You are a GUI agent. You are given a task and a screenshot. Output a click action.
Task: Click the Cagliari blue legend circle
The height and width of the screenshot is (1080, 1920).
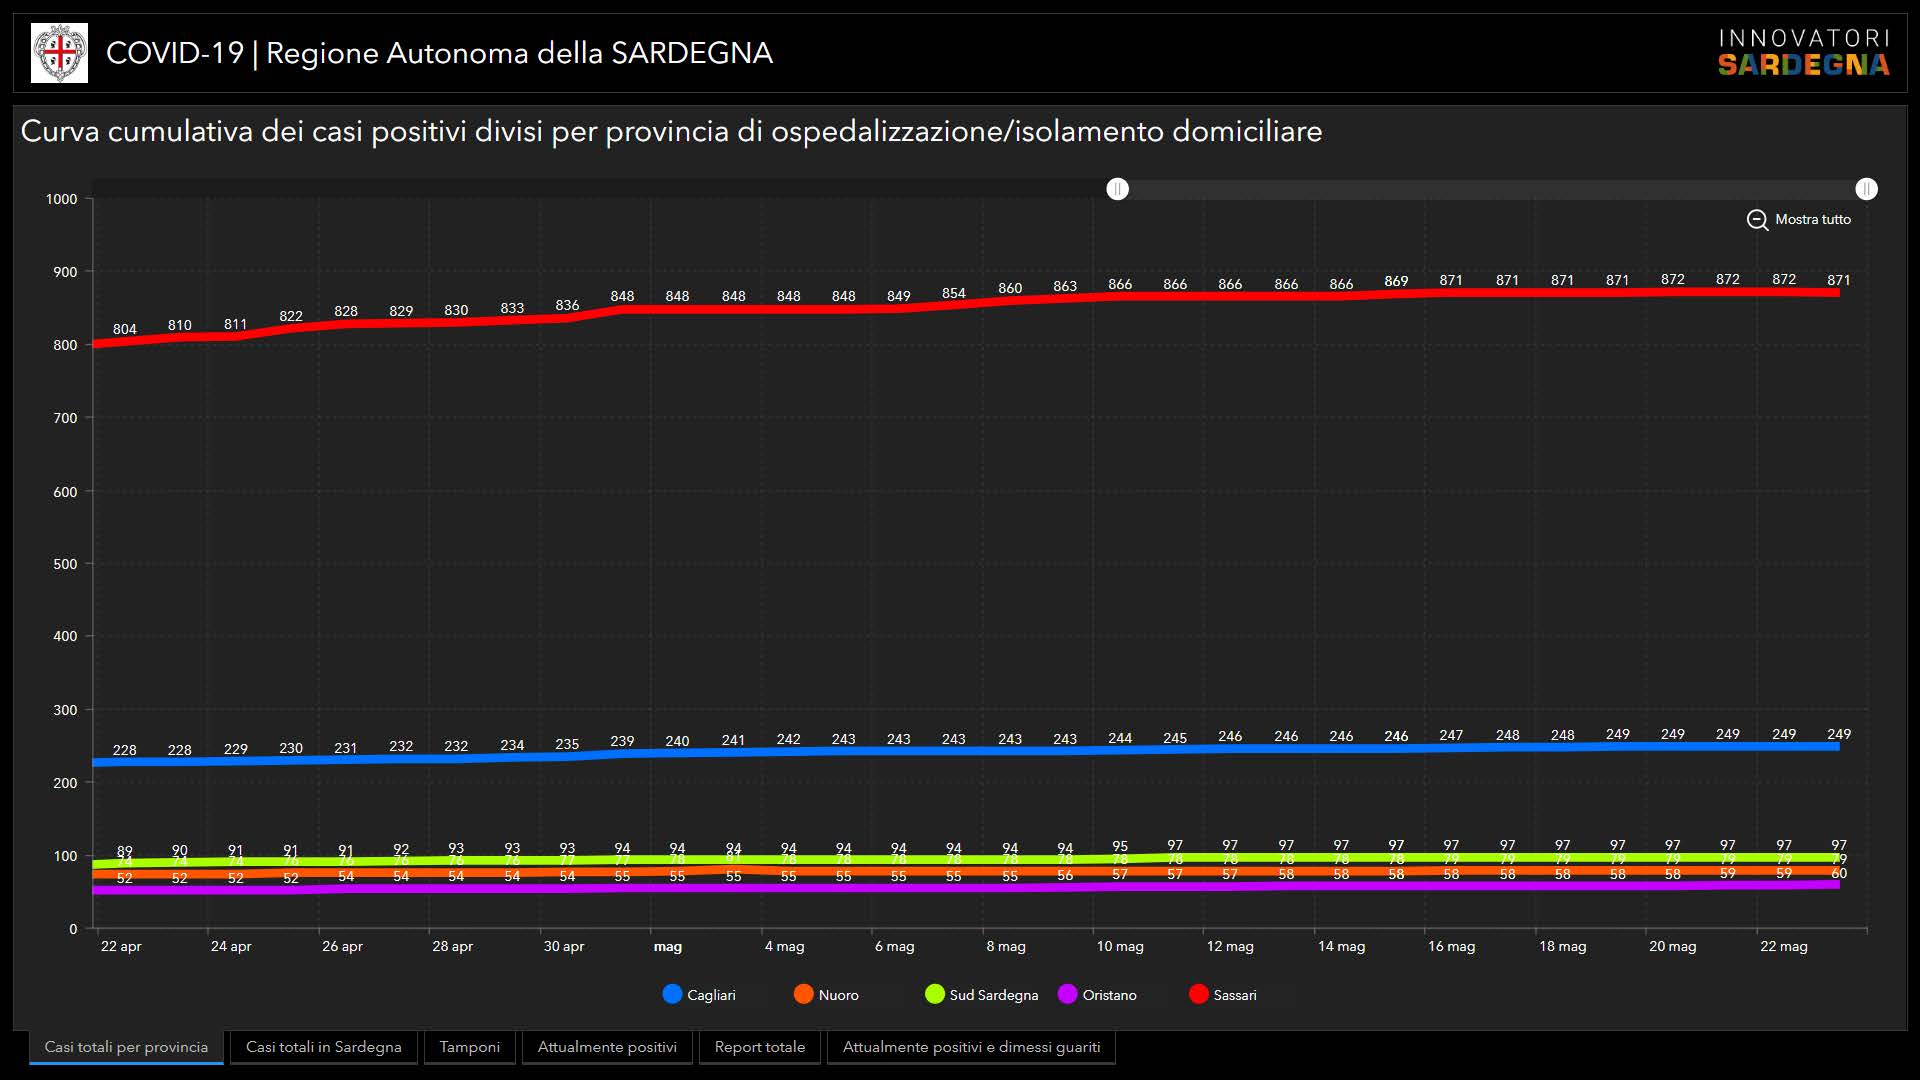pos(672,994)
